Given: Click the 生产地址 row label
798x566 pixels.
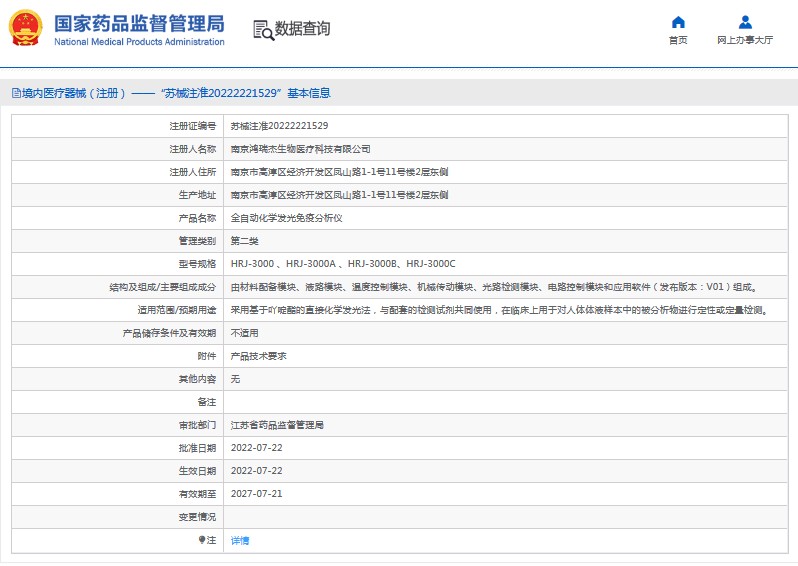Looking at the screenshot, I should (197, 195).
